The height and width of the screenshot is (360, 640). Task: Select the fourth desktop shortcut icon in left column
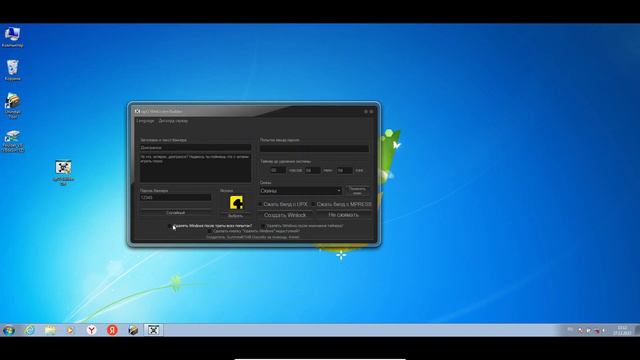pyautogui.click(x=13, y=141)
